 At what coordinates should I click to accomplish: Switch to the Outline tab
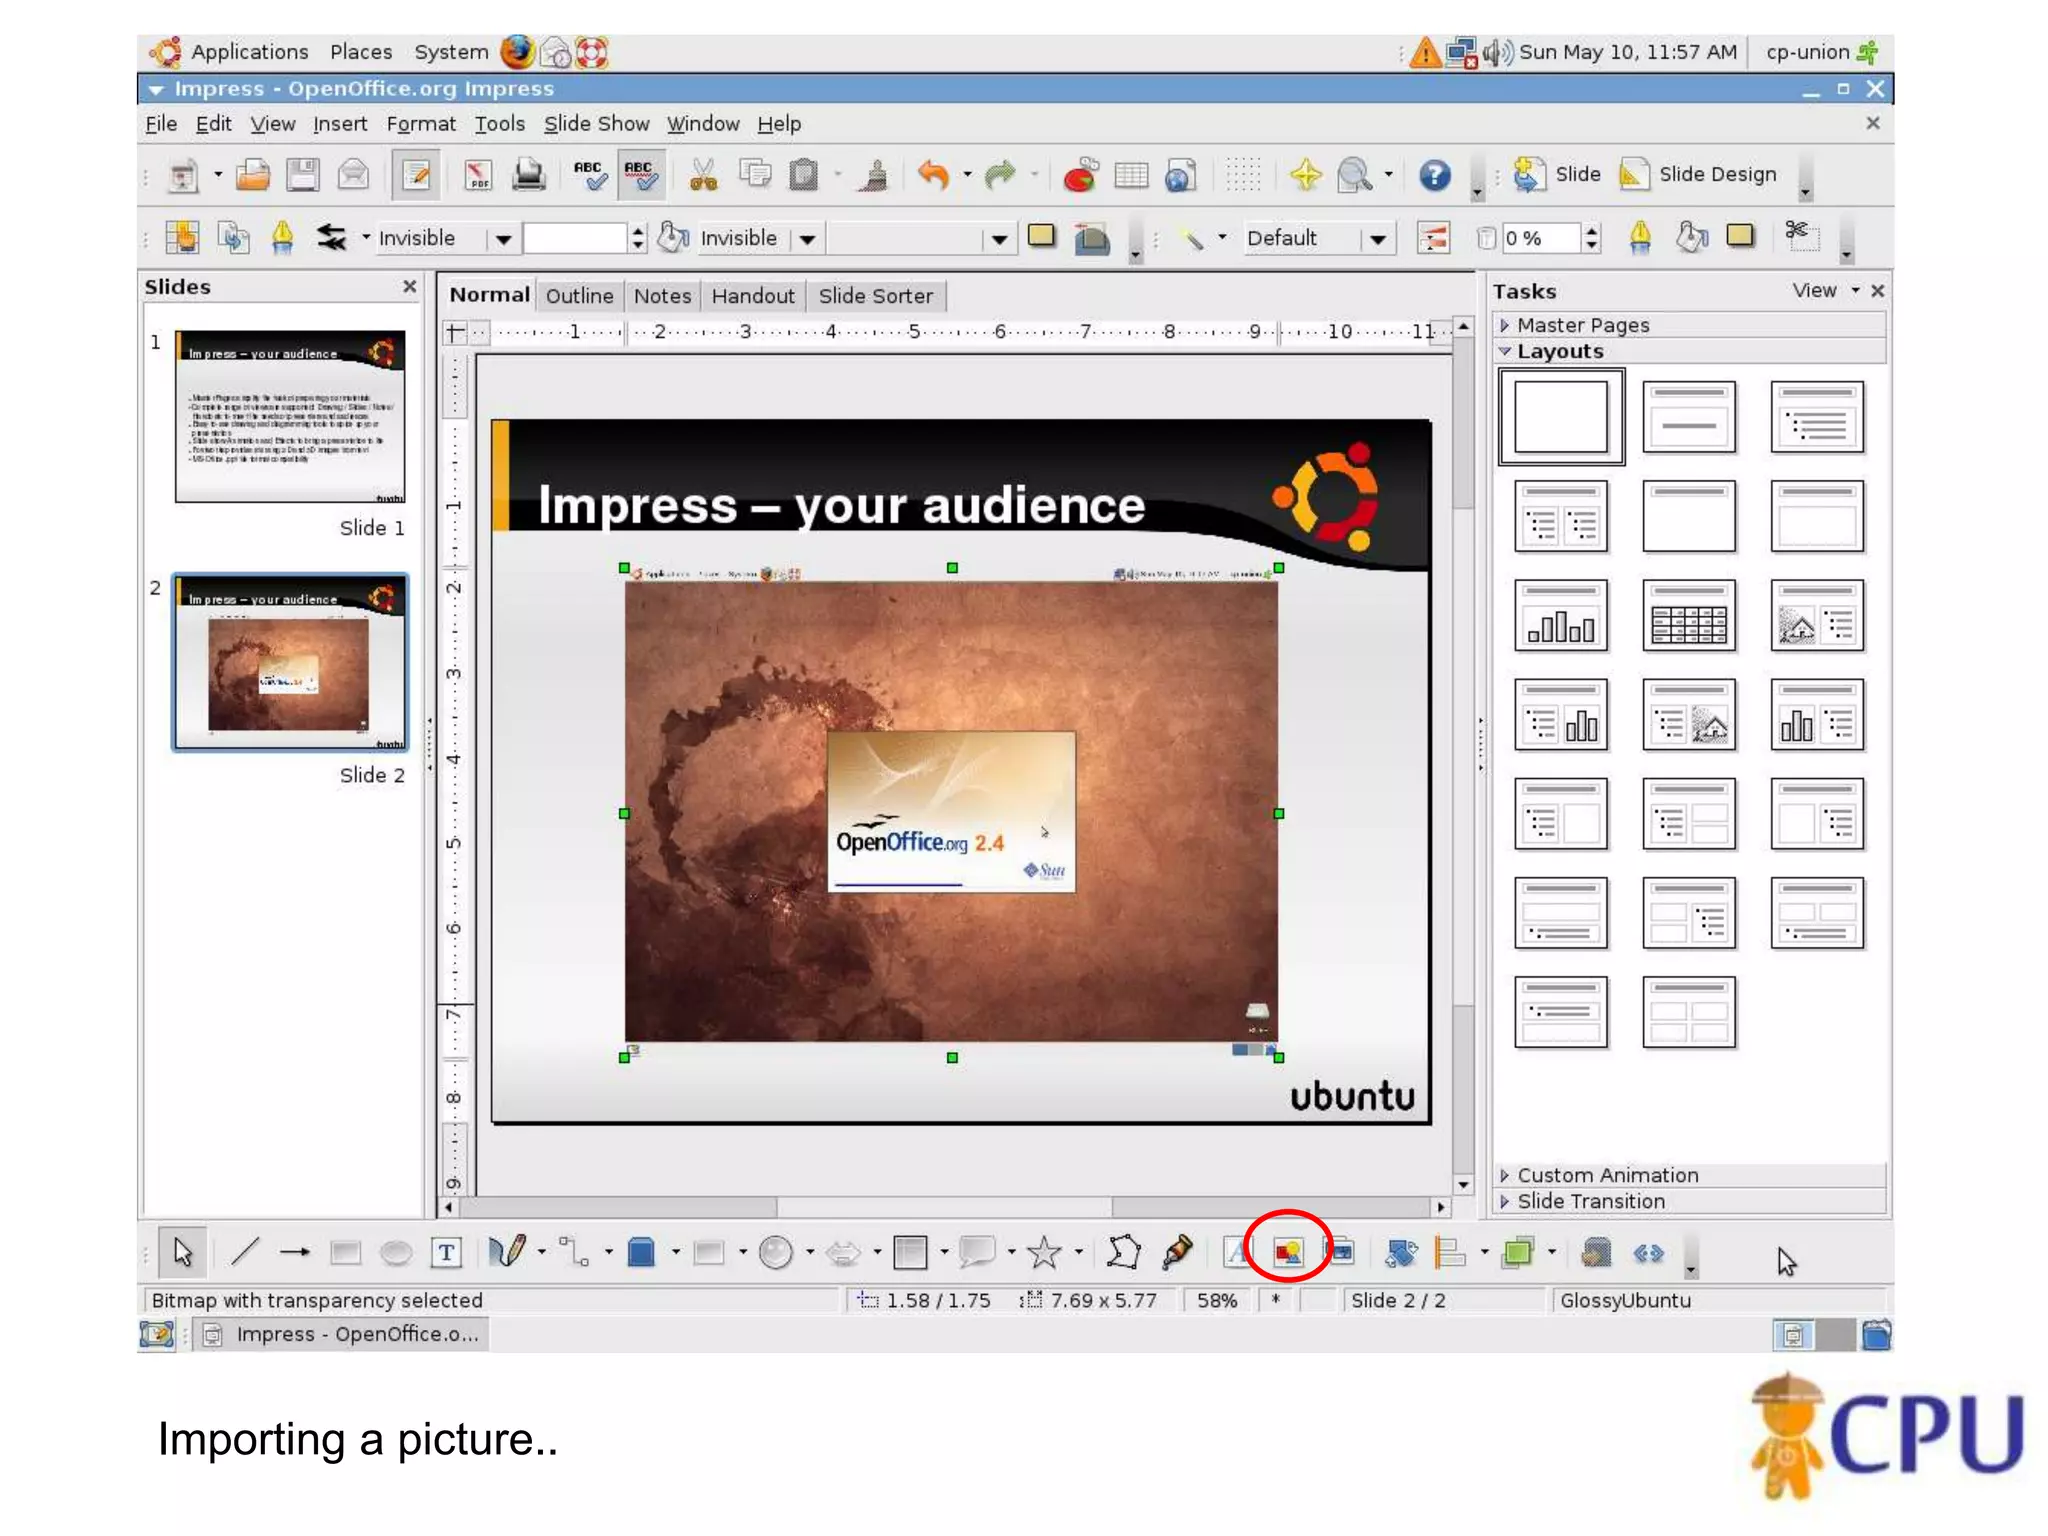[579, 296]
